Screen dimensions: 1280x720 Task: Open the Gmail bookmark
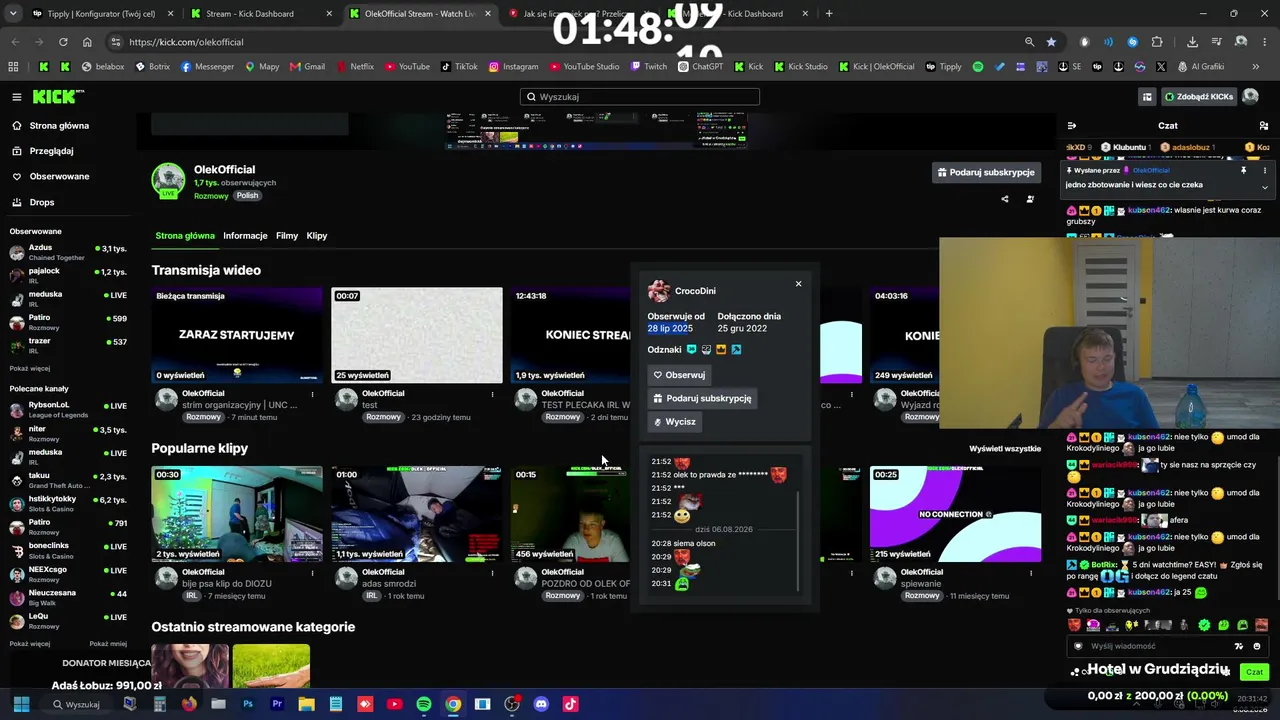(x=307, y=67)
